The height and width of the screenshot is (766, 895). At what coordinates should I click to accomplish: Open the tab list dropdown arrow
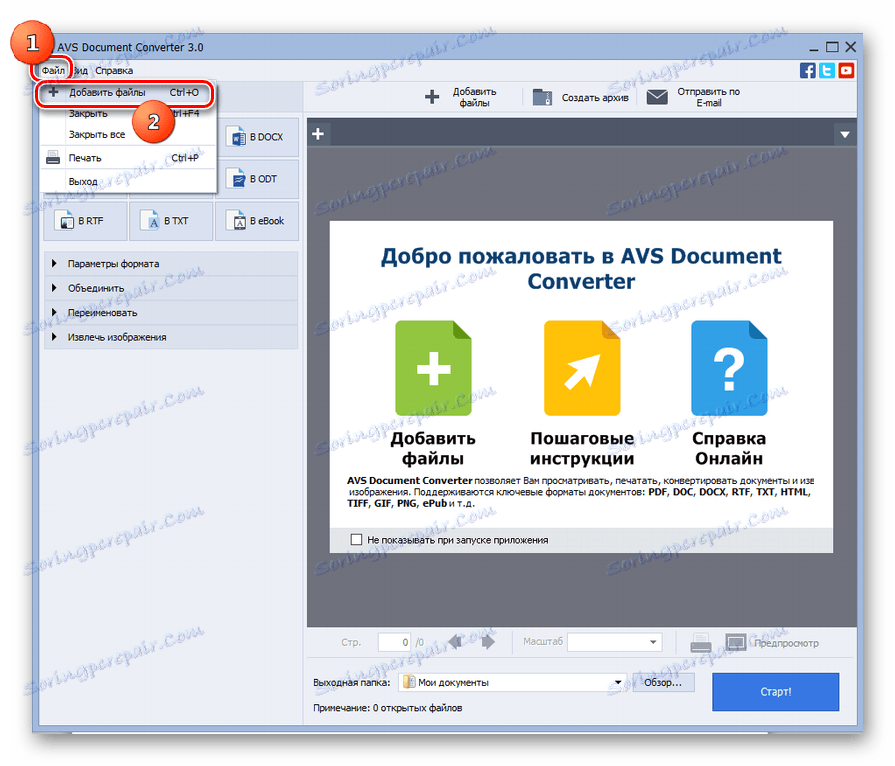point(845,135)
